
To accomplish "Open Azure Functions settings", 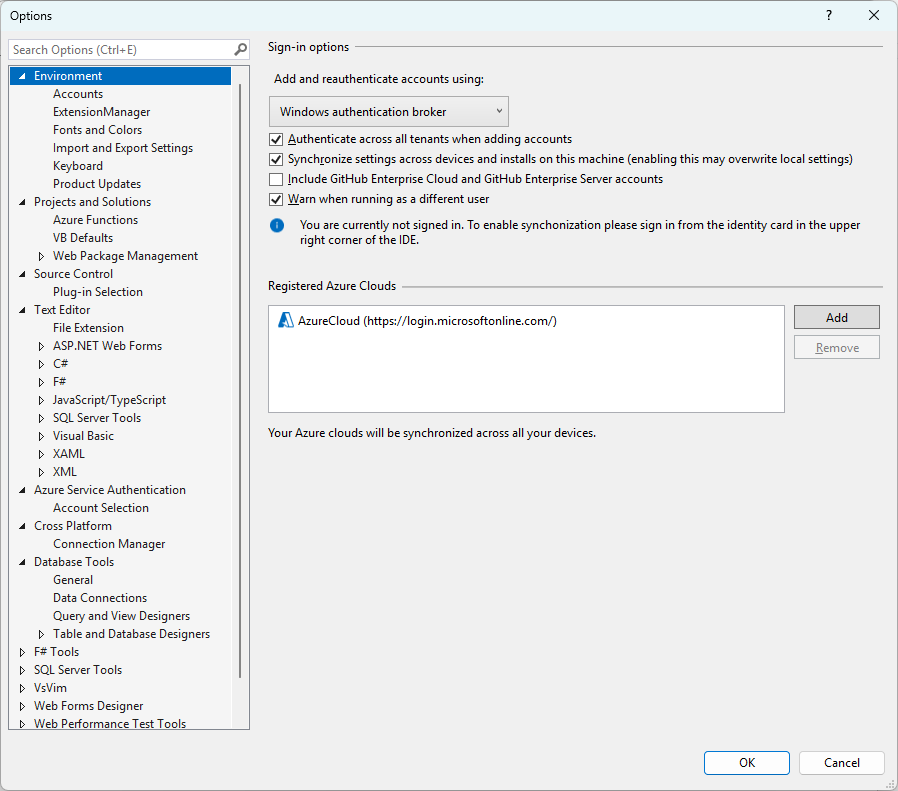I will point(95,220).
